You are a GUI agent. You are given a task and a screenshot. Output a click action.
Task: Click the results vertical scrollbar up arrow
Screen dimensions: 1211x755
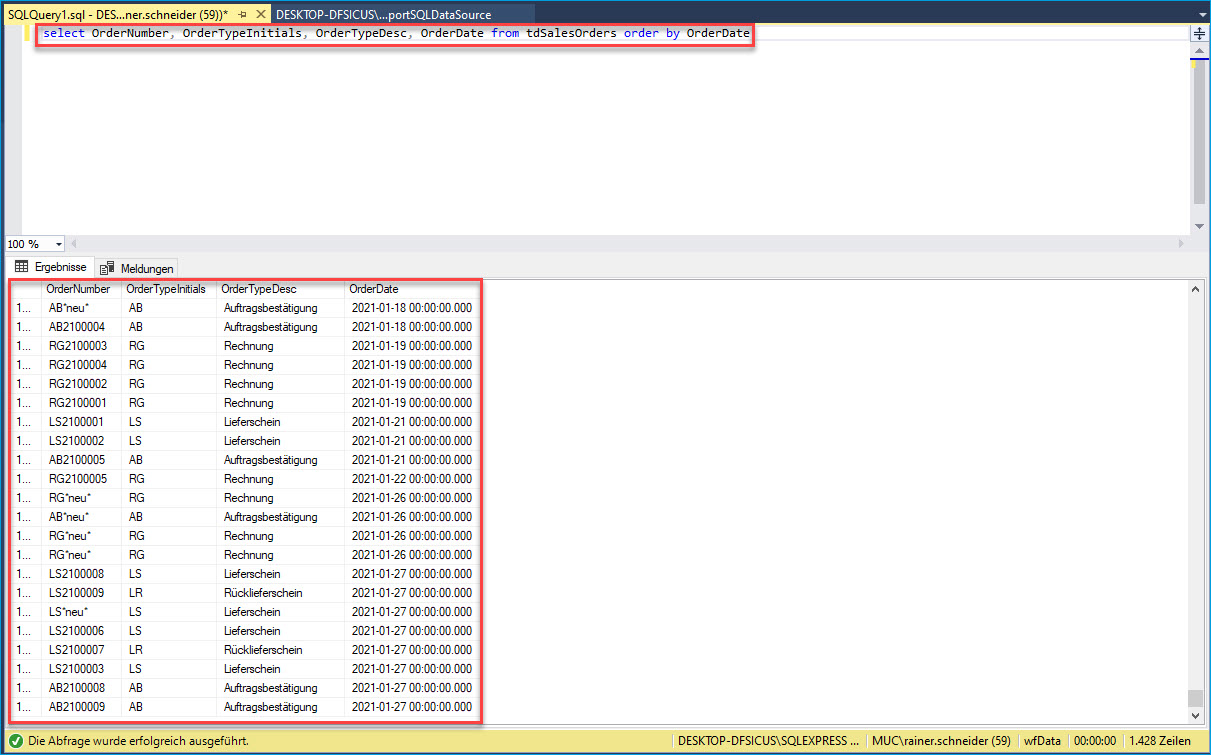[1195, 289]
